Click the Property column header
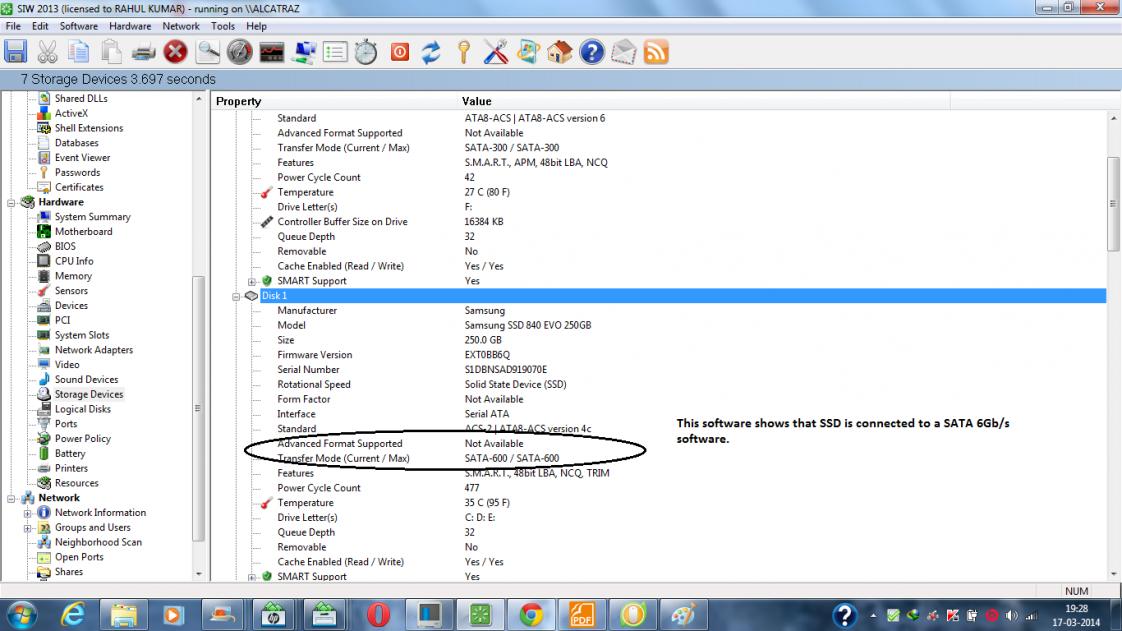Viewport: 1122px width, 631px height. point(239,101)
